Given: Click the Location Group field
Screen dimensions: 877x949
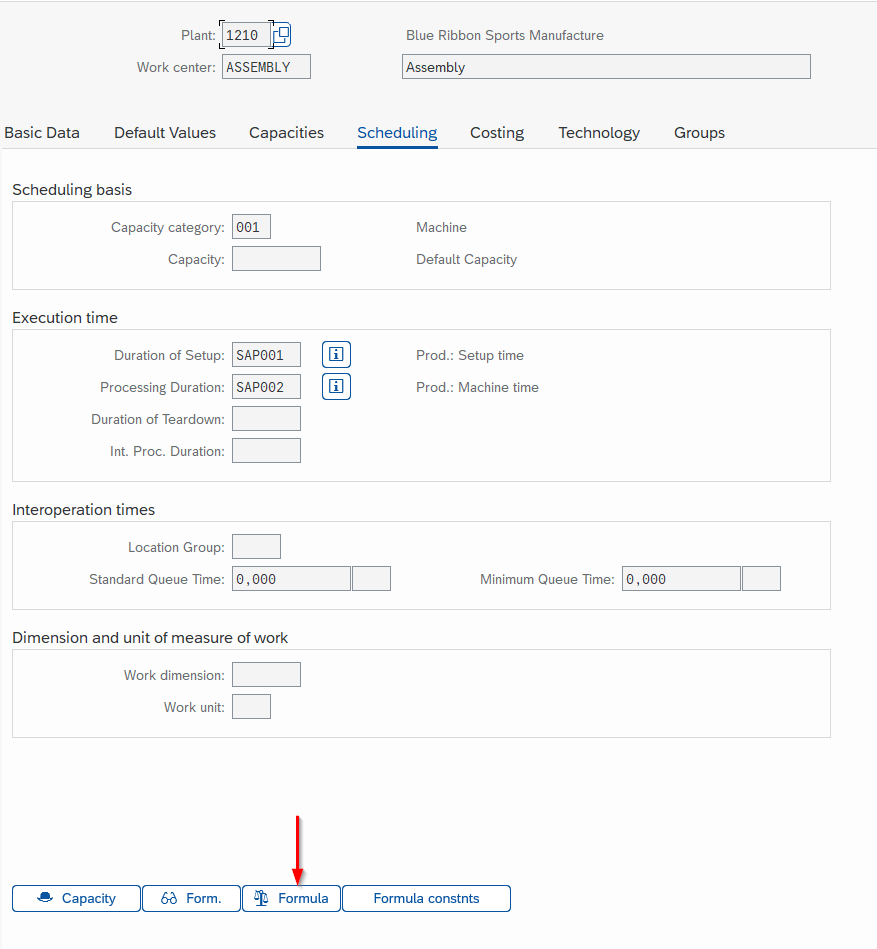Looking at the screenshot, I should coord(256,547).
